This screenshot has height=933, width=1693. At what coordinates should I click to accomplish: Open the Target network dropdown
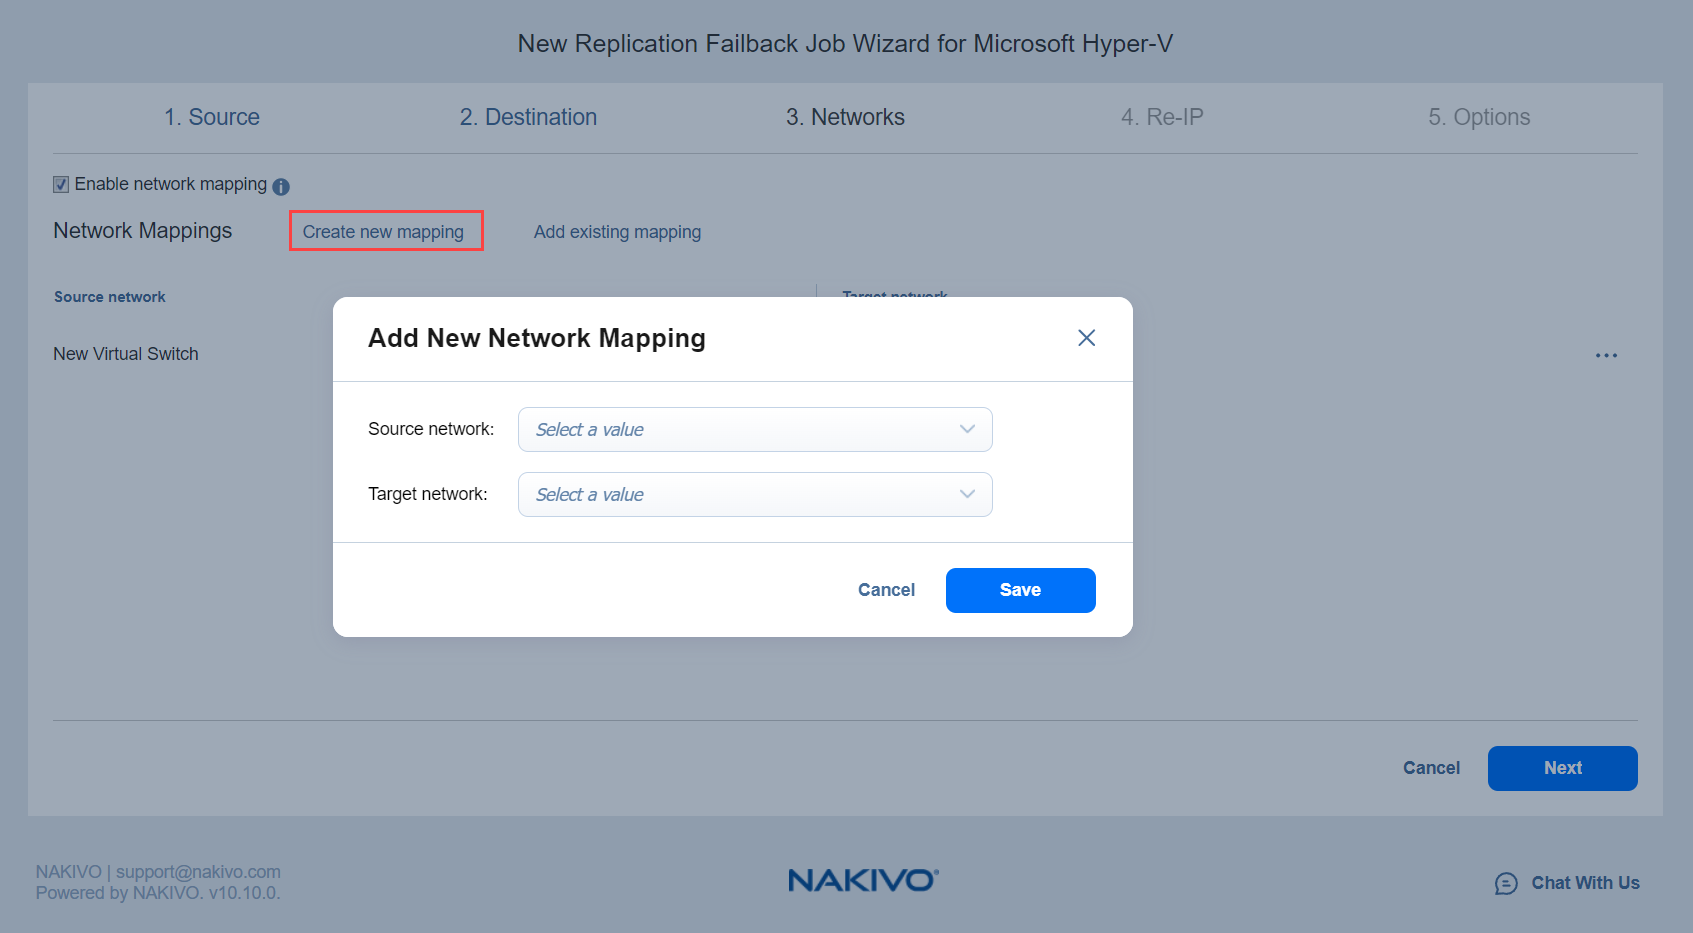click(740, 495)
